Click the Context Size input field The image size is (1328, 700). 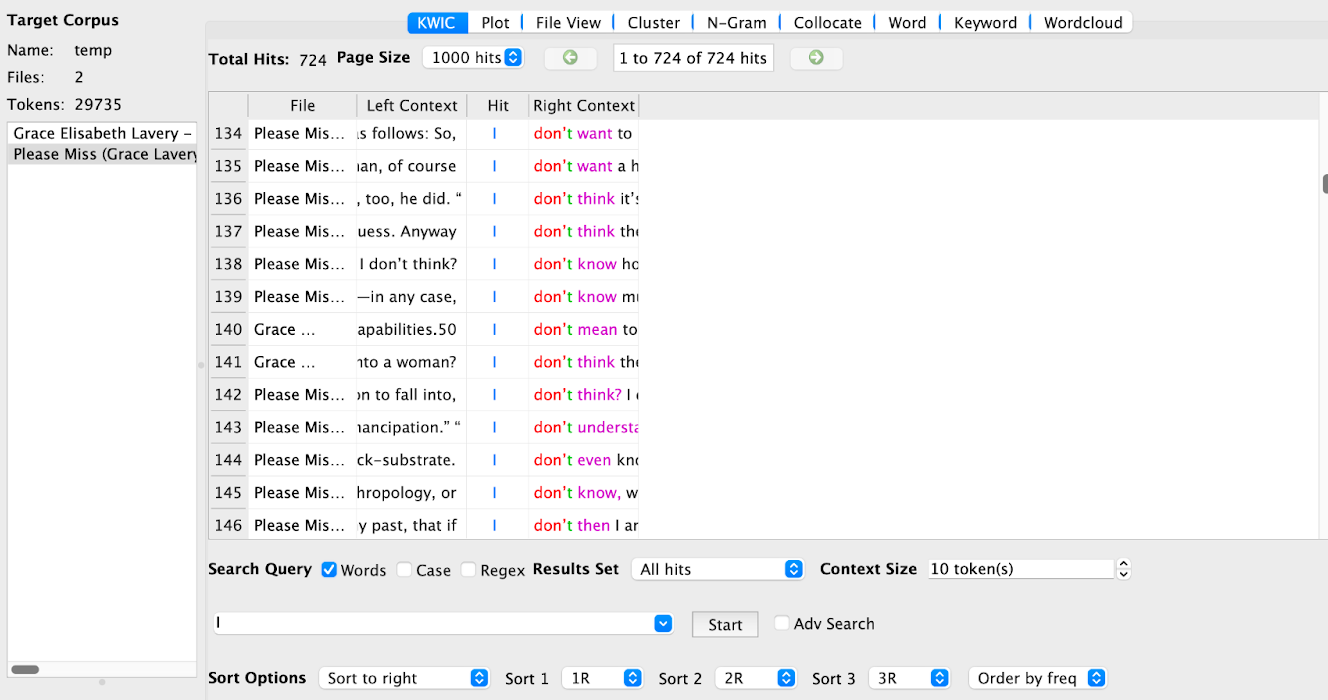click(1021, 569)
